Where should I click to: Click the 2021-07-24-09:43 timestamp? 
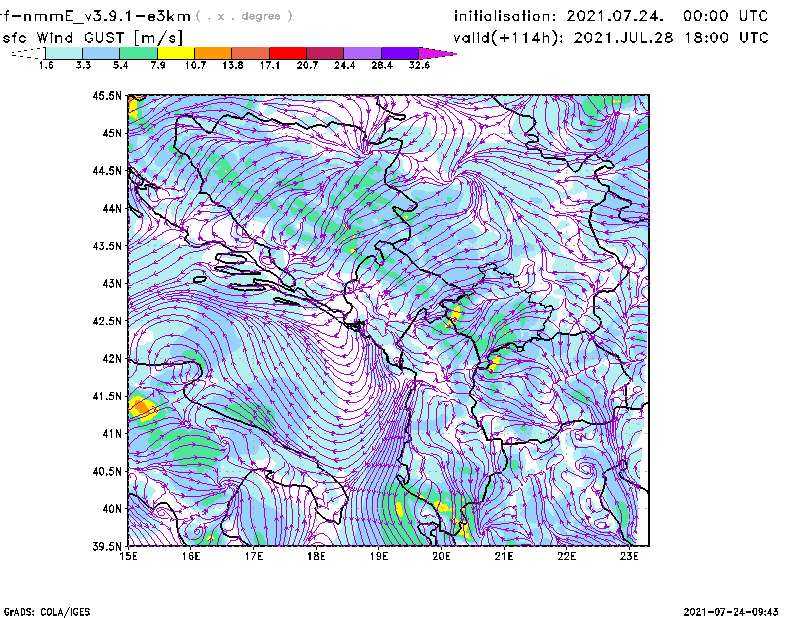[x=731, y=612]
